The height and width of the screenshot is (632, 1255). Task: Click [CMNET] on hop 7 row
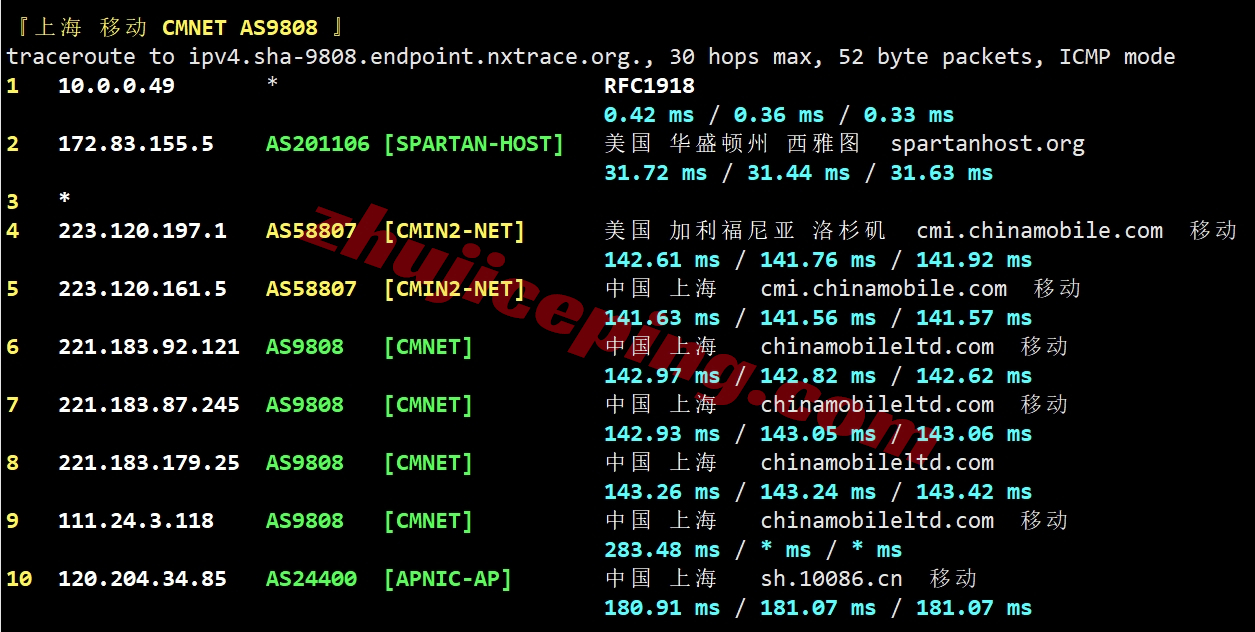point(428,405)
